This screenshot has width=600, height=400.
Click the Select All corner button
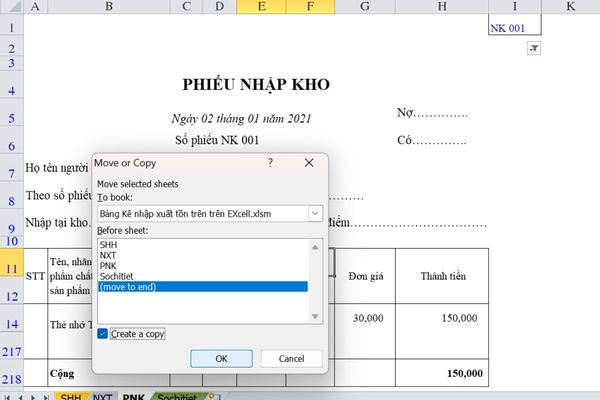tap(11, 7)
